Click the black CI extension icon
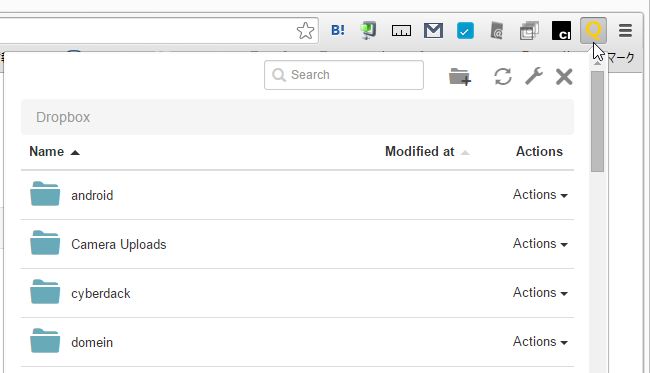This screenshot has height=373, width=650. coord(561,31)
